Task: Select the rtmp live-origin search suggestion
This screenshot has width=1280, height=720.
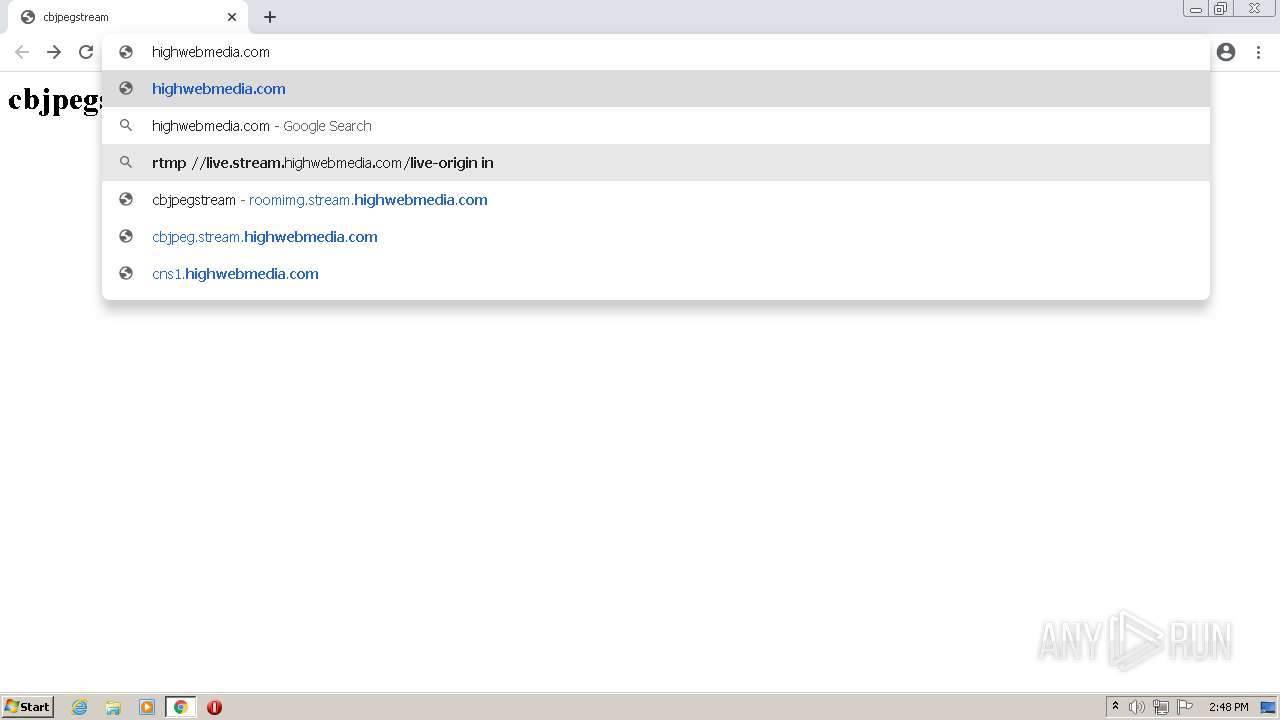Action: point(656,162)
